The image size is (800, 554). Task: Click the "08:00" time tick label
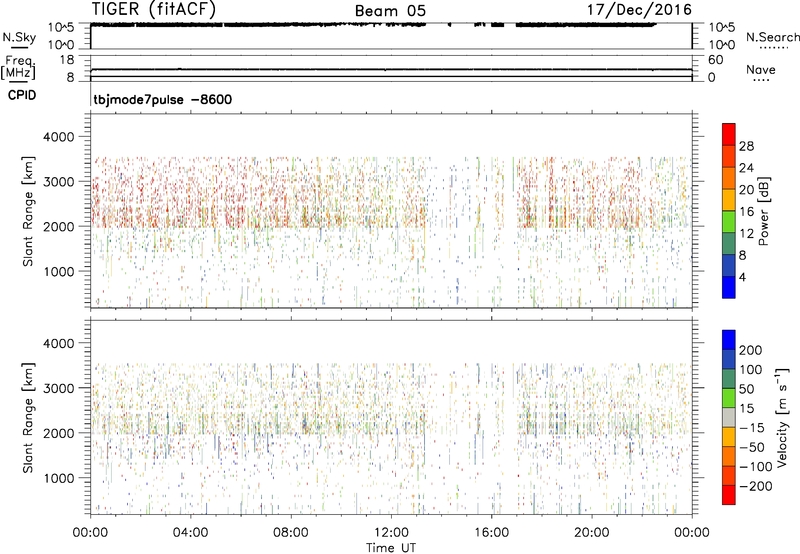coord(290,533)
